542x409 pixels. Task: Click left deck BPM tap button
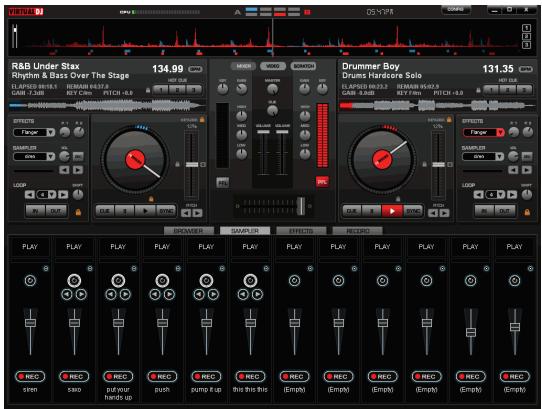coord(195,69)
